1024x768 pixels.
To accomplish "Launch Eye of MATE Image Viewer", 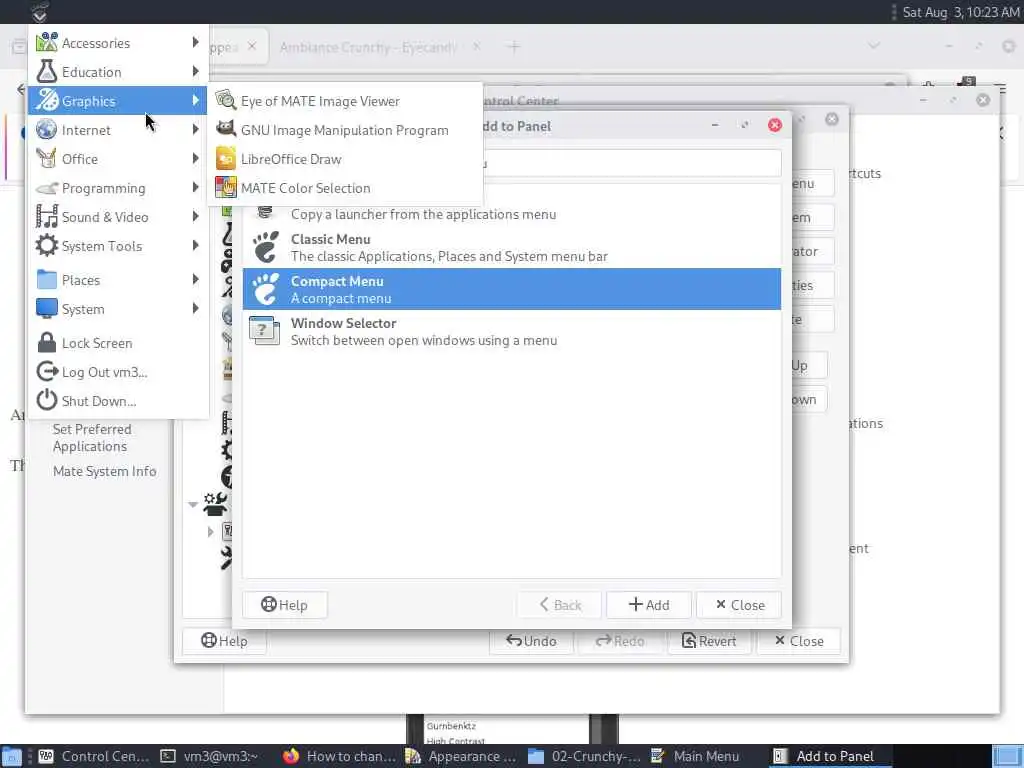I will [345, 101].
